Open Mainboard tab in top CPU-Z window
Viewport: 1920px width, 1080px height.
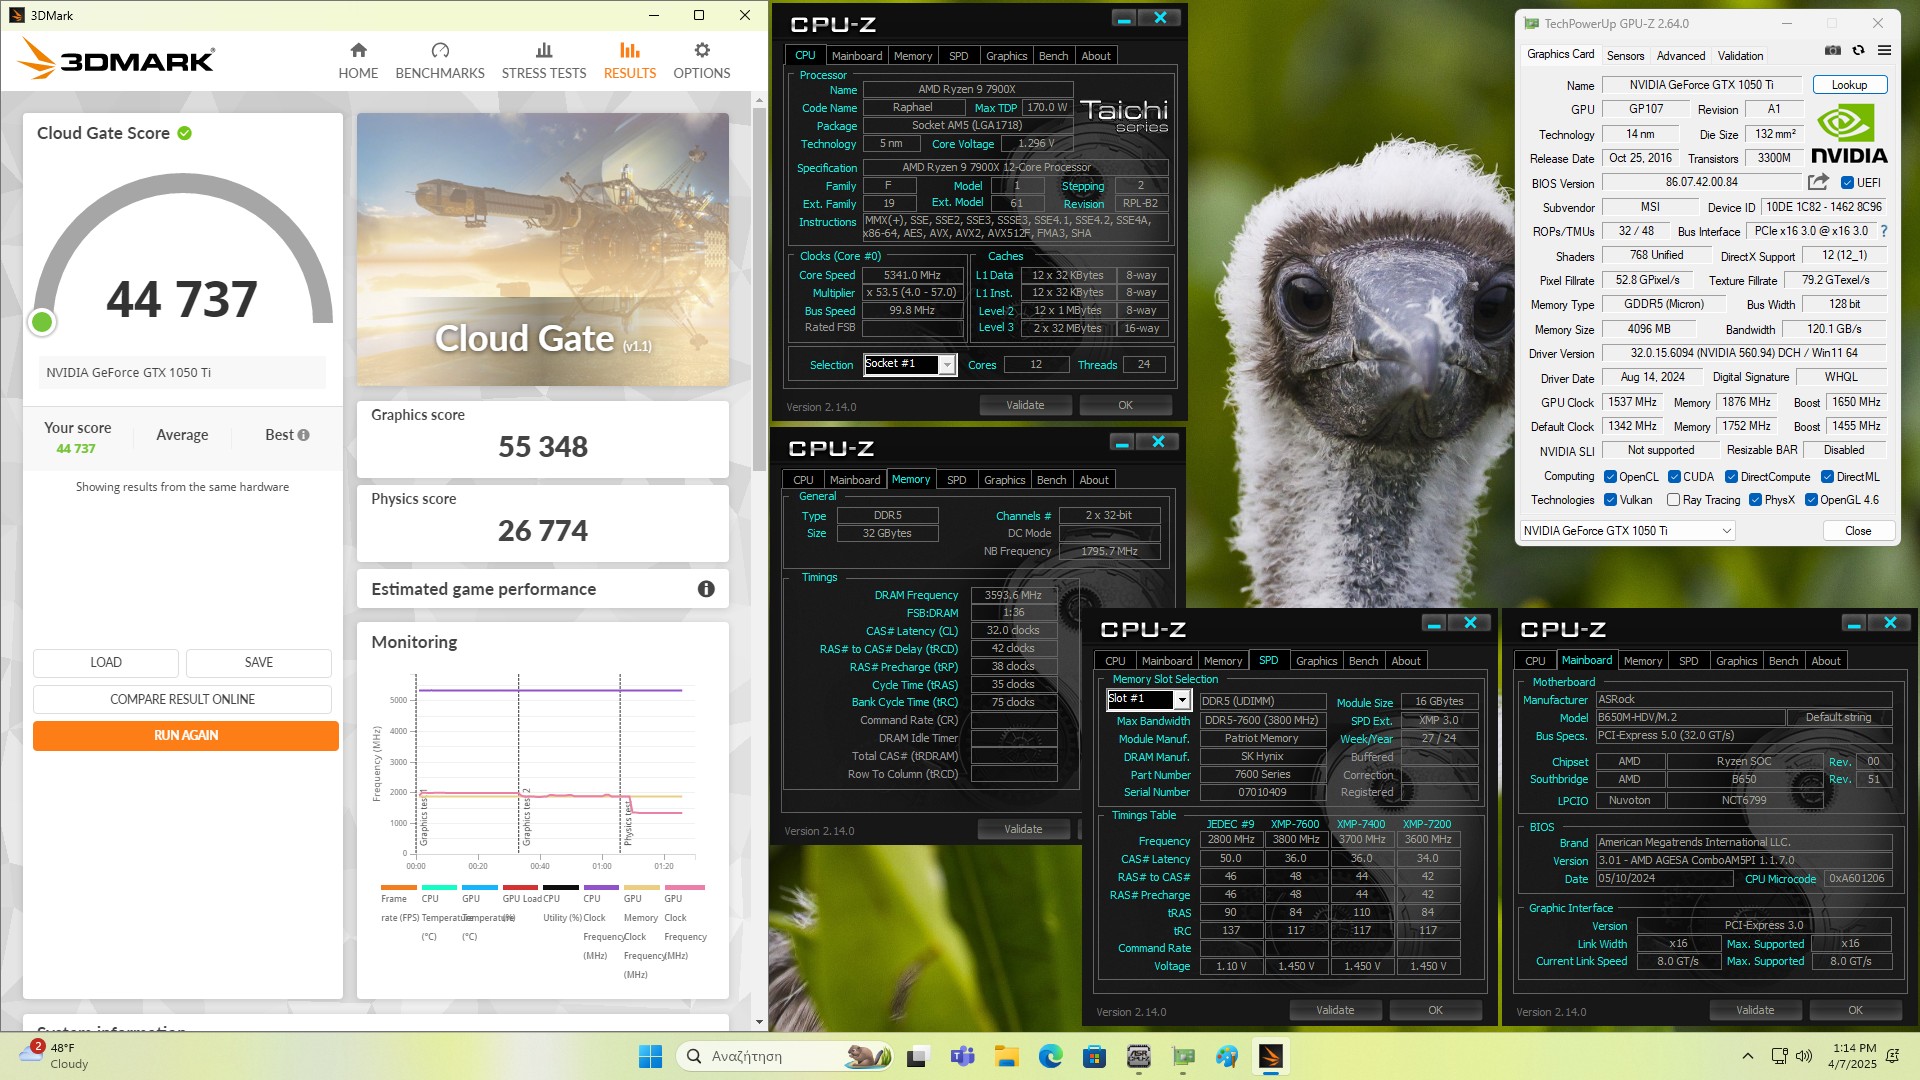pos(857,56)
